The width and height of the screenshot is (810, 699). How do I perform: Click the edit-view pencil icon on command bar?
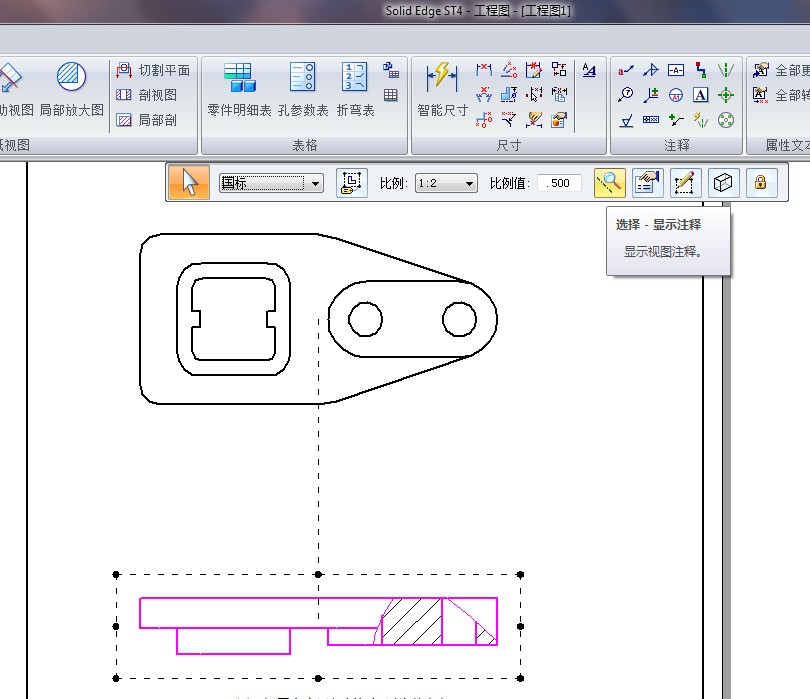[686, 183]
